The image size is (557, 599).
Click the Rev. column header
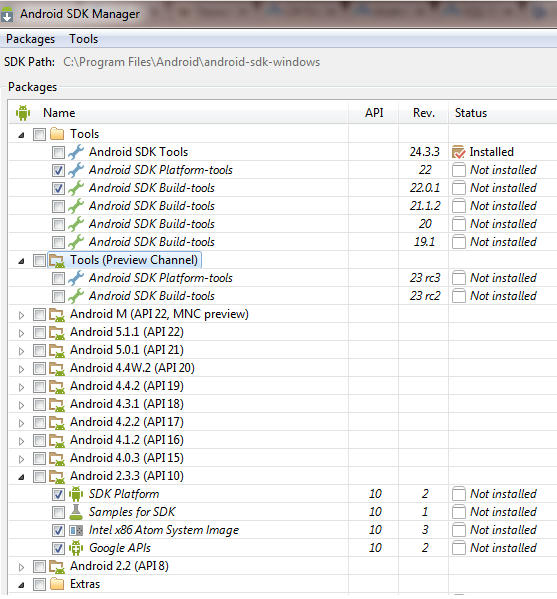pyautogui.click(x=423, y=113)
